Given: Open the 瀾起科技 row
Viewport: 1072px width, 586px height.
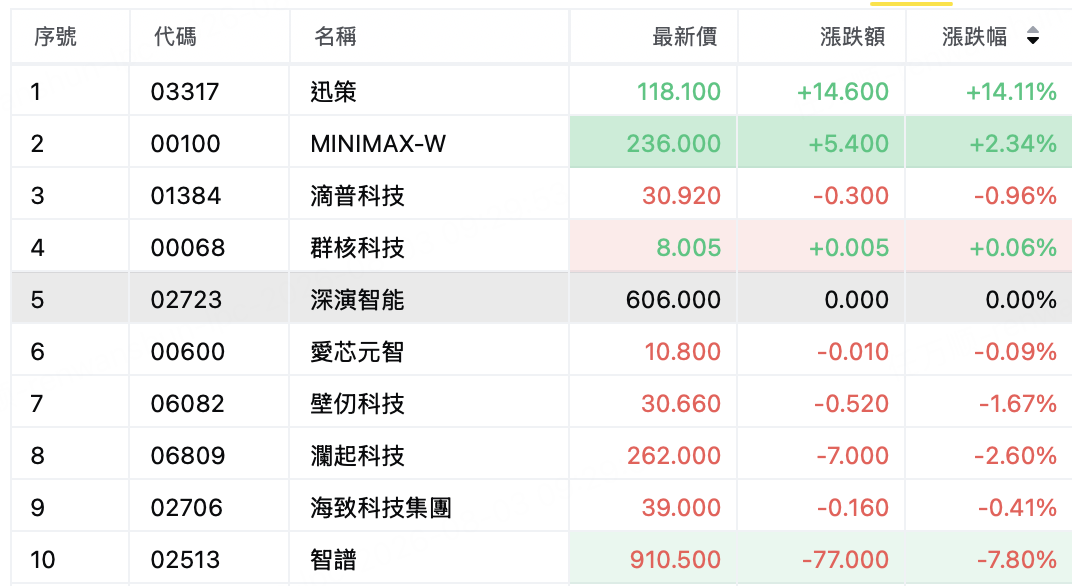Looking at the screenshot, I should (x=541, y=455).
